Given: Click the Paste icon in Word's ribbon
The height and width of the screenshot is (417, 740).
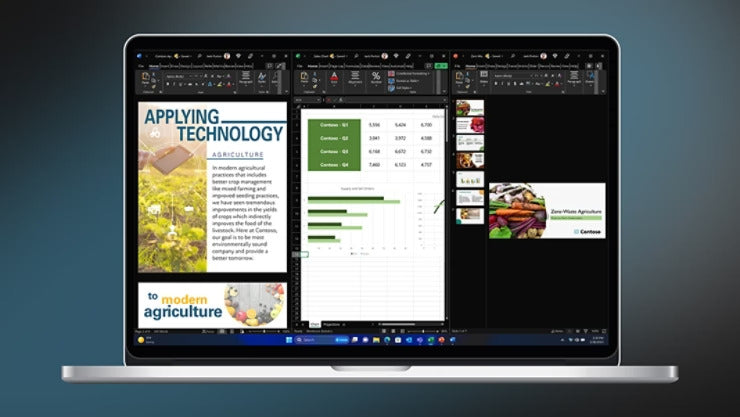Looking at the screenshot, I should [145, 78].
